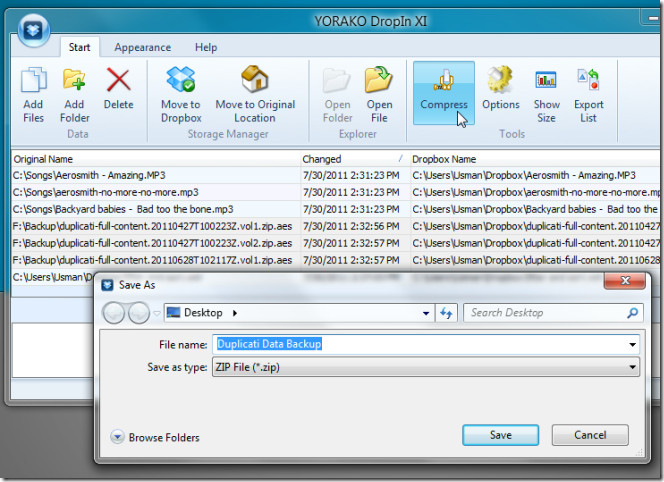This screenshot has height=482, width=664.
Task: Expand the address bar location dropdown
Action: [426, 313]
